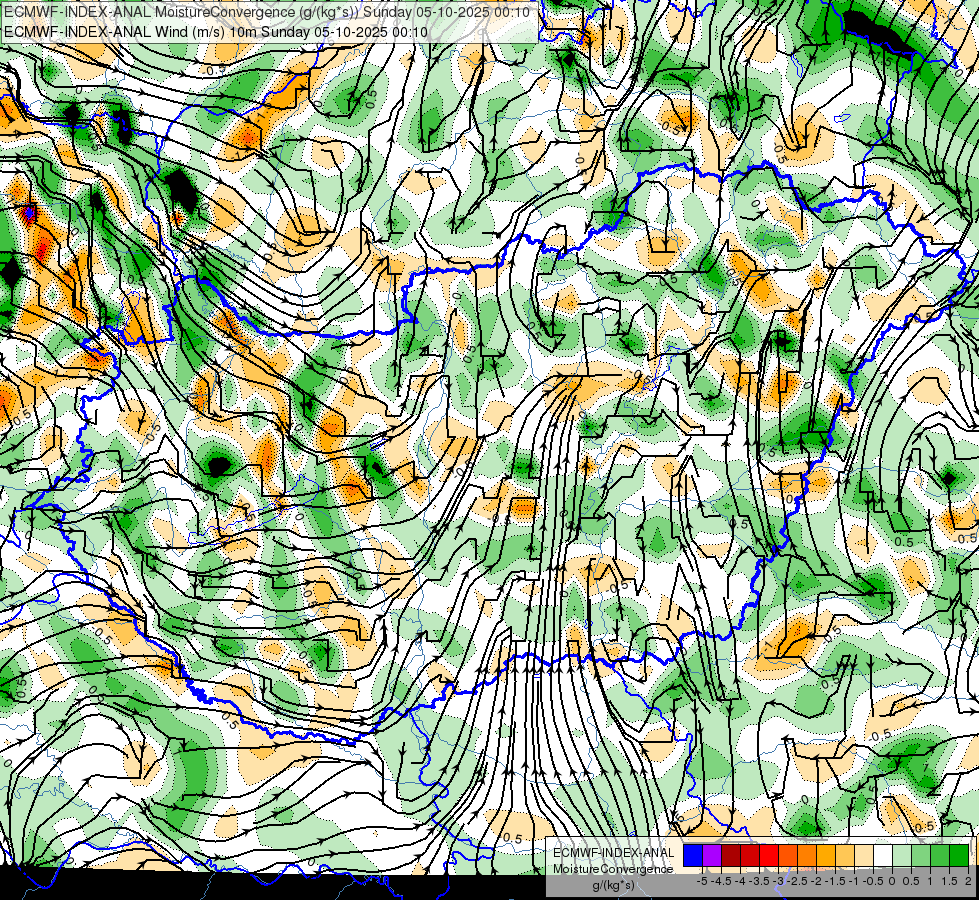This screenshot has width=979, height=900.
Task: Click the Wind 10m title line in header
Action: pyautogui.click(x=216, y=31)
